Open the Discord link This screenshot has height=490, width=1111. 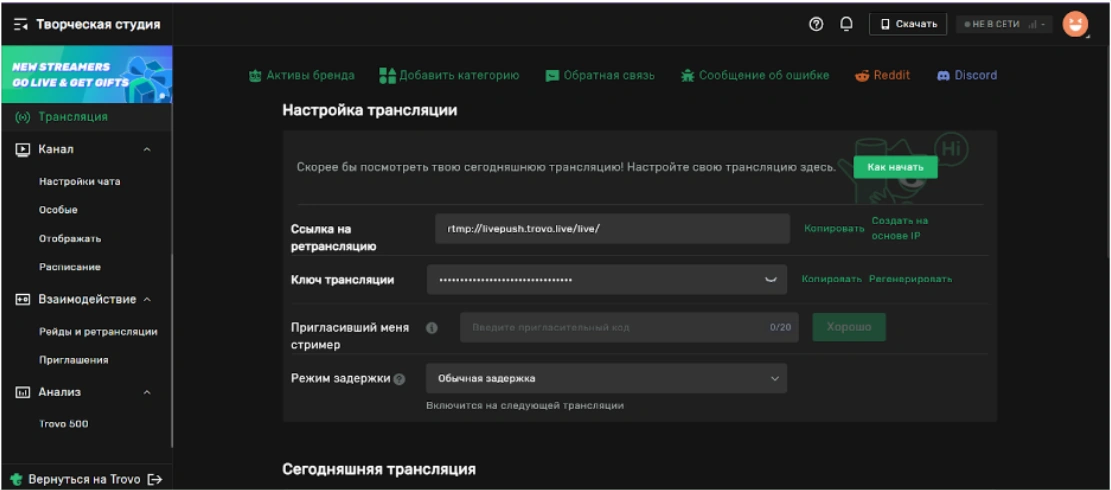tap(976, 76)
